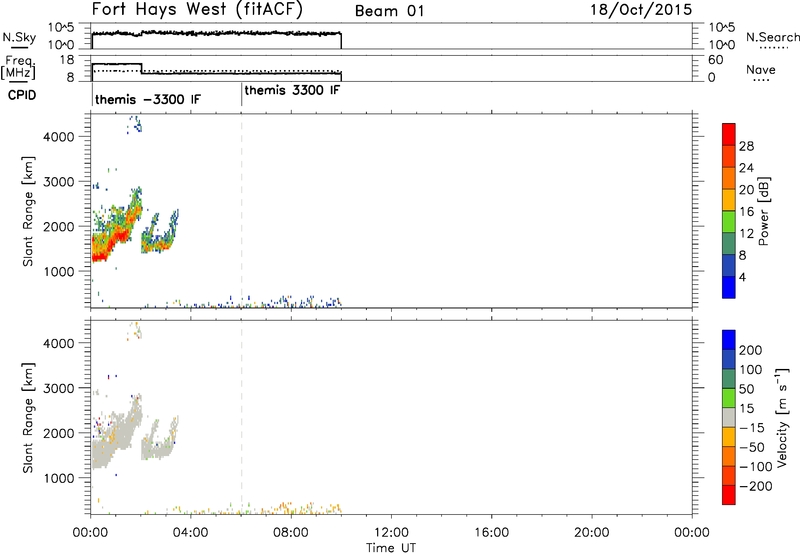Click the frequency step-down in the Freq. trace
800x554 pixels.
coord(141,68)
